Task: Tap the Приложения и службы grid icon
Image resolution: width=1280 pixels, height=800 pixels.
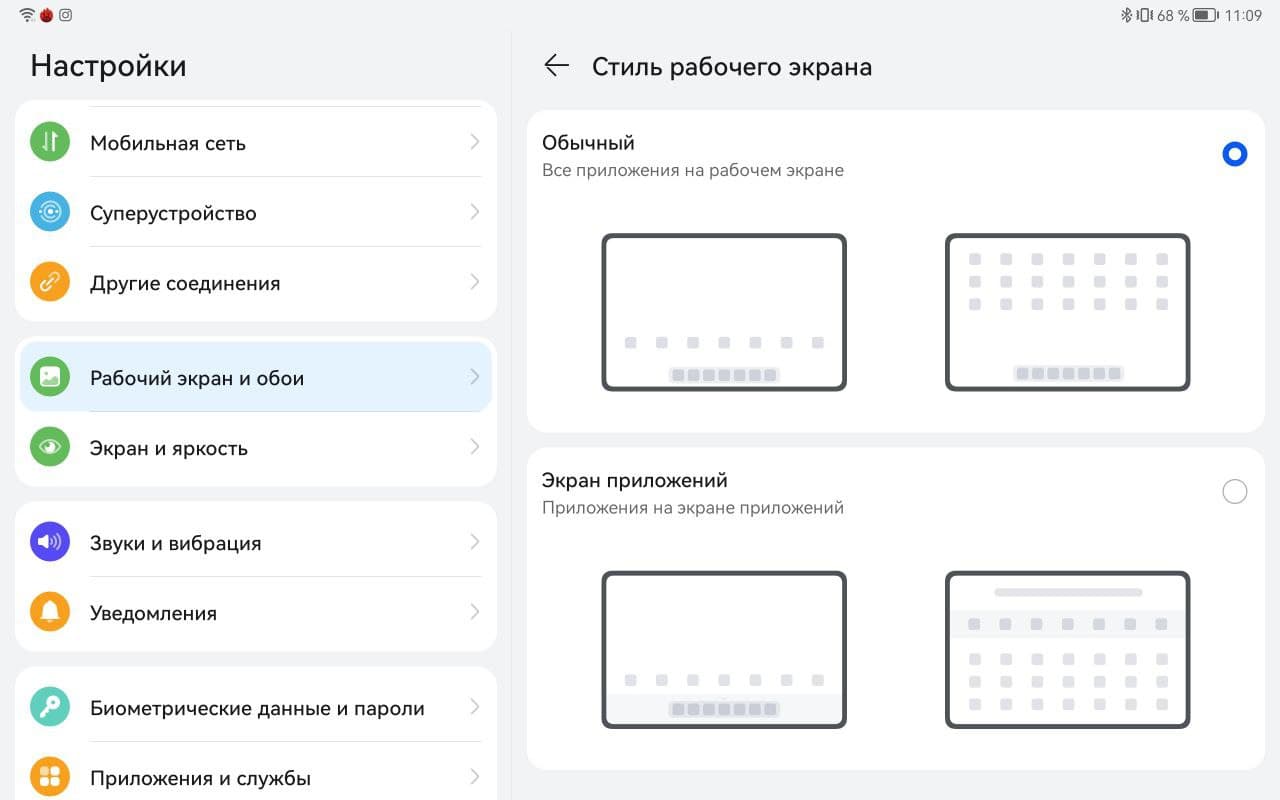Action: point(50,777)
